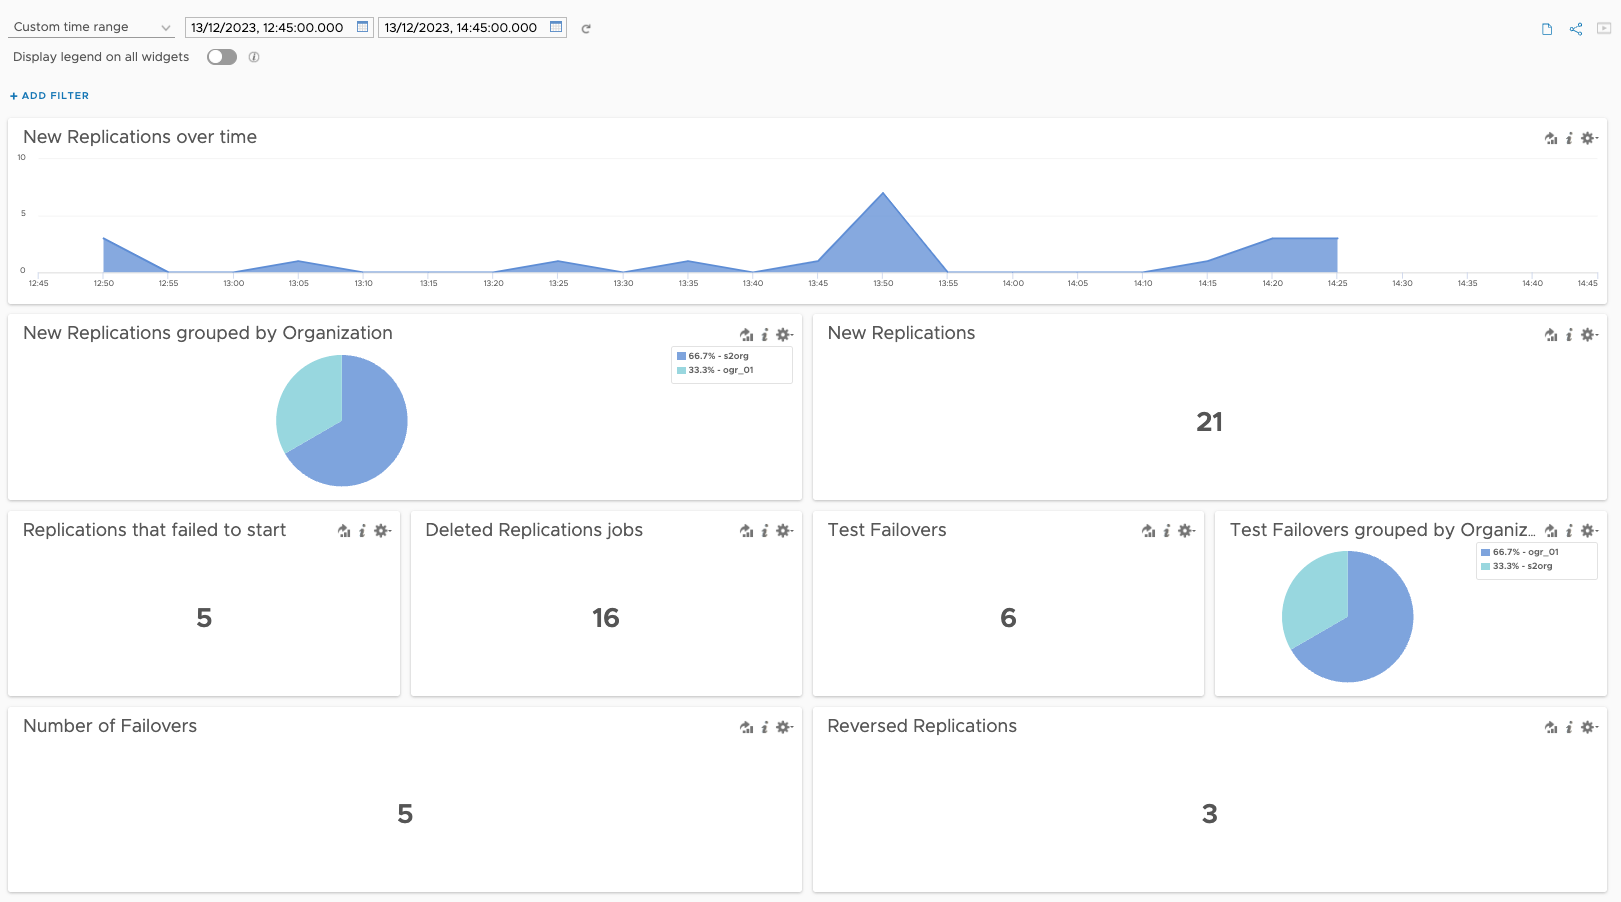Screen dimensions: 1621x902
Task: Open gear menu on Number of Failovers widget
Action: pyautogui.click(x=785, y=727)
